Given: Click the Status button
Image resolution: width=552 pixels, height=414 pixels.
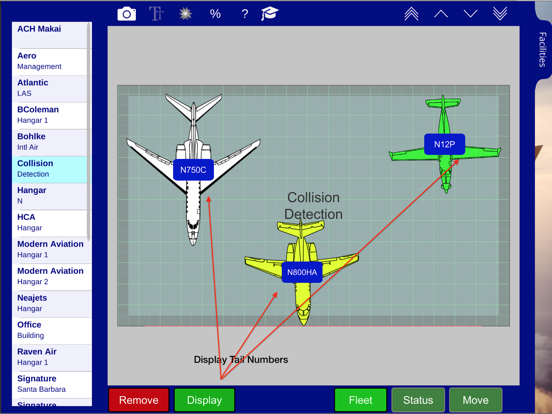Looking at the screenshot, I should (418, 400).
